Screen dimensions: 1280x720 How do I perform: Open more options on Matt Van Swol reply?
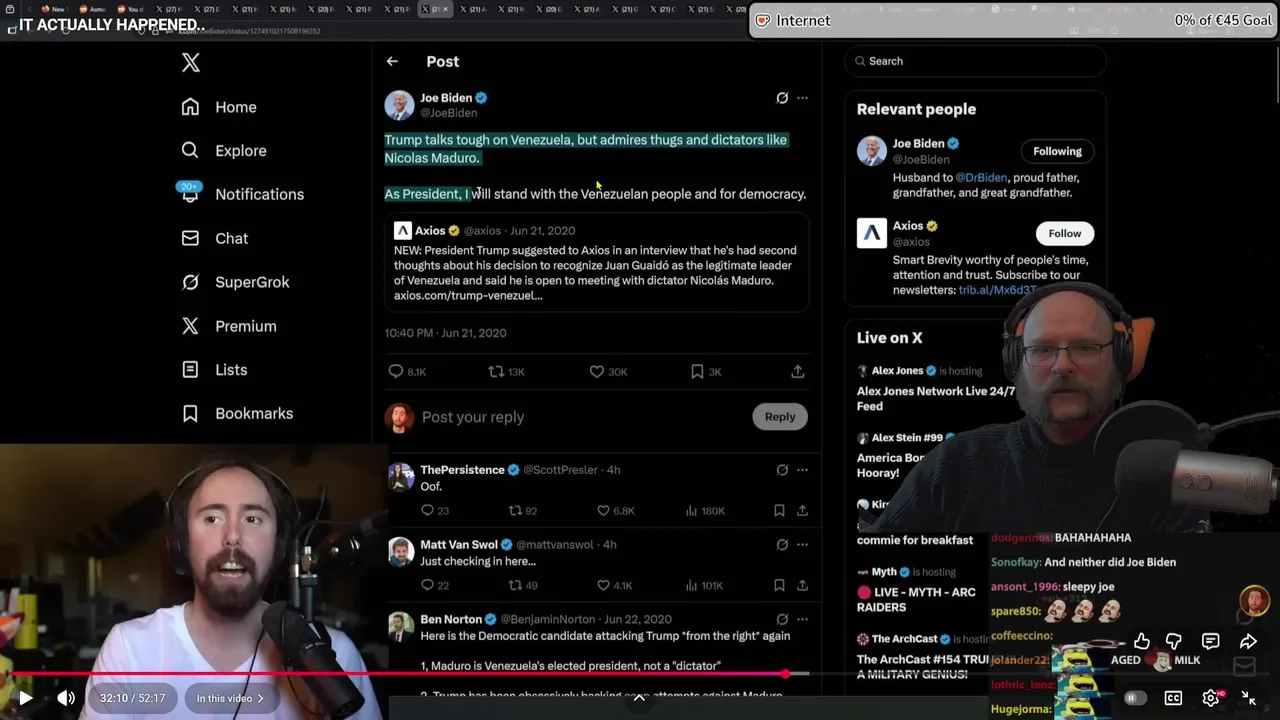click(x=802, y=545)
